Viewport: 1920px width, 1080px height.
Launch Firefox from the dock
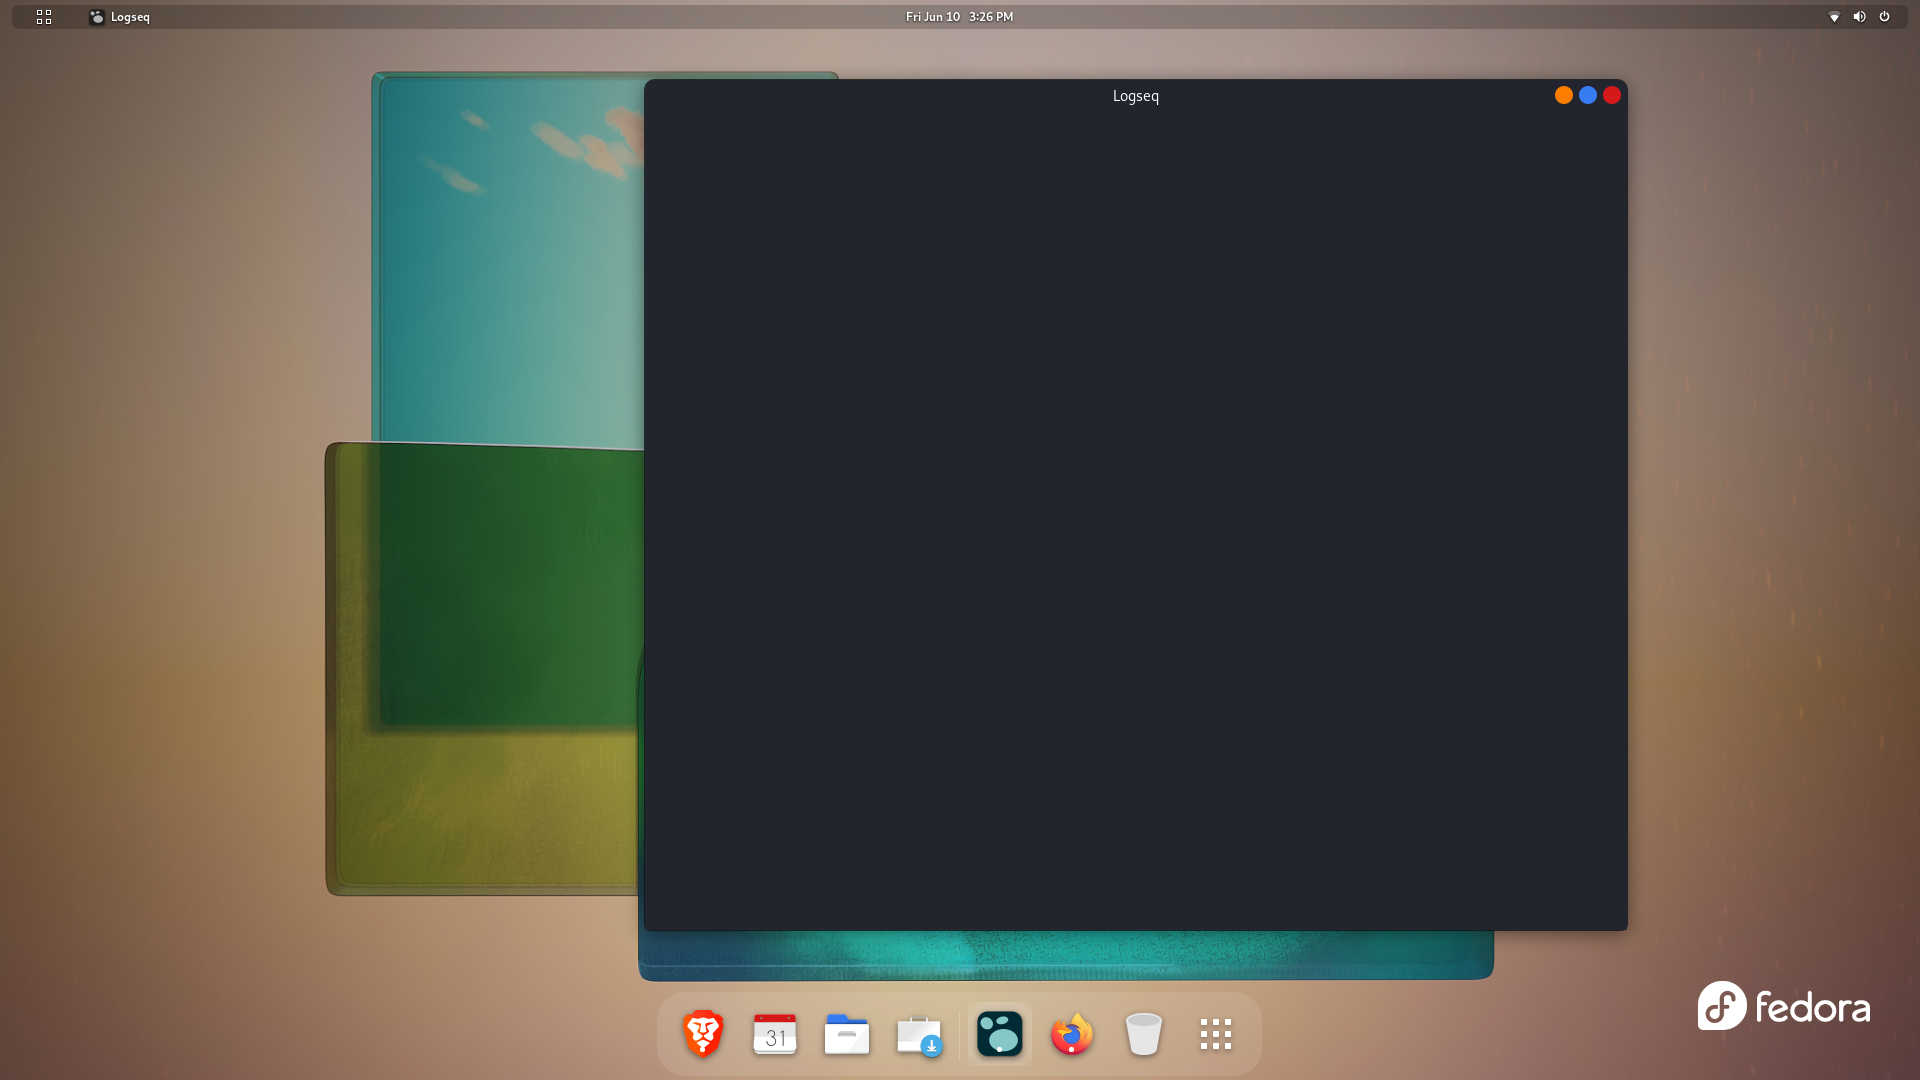pos(1072,1034)
